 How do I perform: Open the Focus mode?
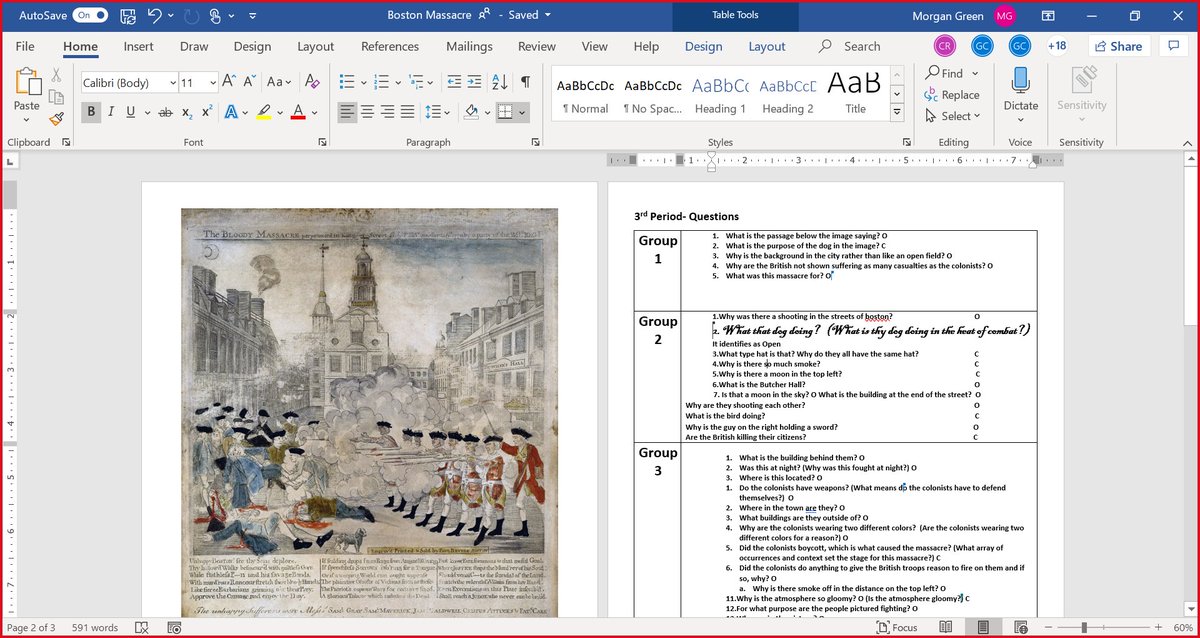(x=896, y=627)
